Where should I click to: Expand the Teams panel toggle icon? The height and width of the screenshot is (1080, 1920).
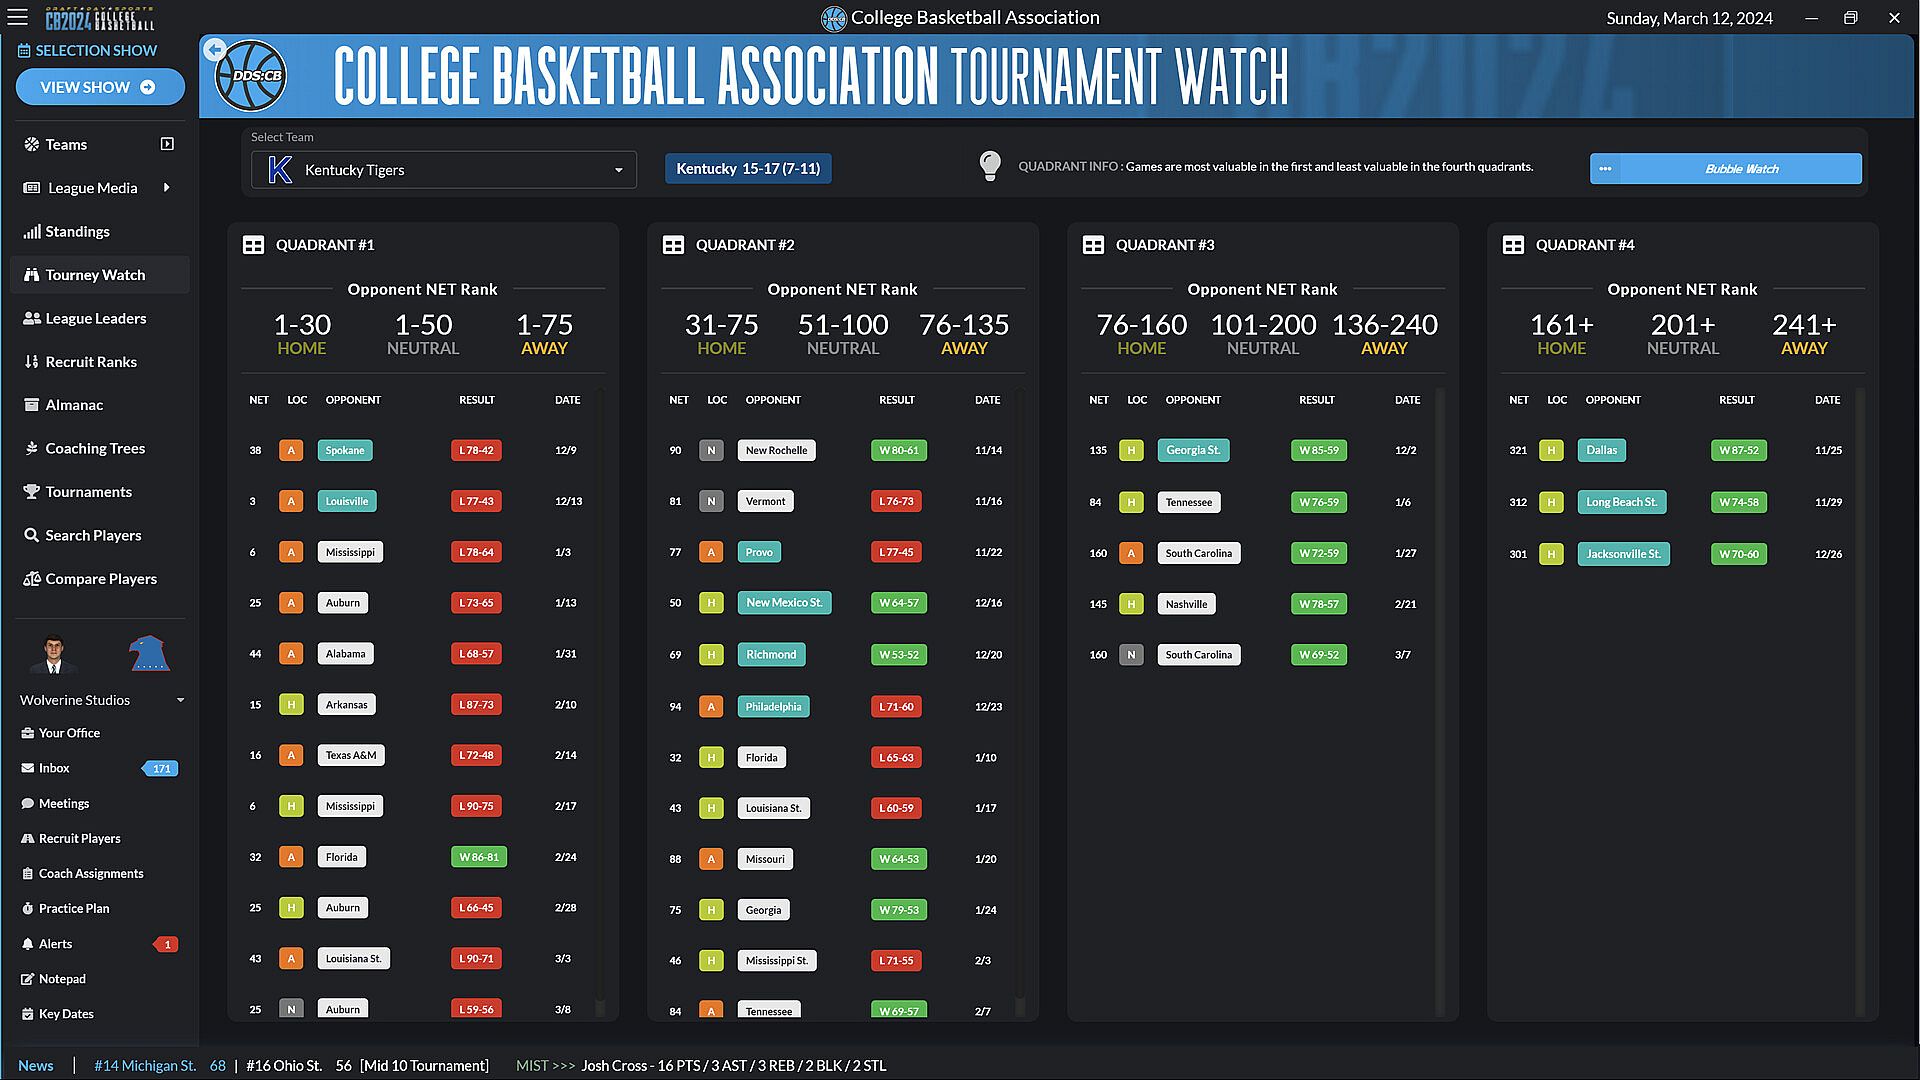pyautogui.click(x=167, y=144)
